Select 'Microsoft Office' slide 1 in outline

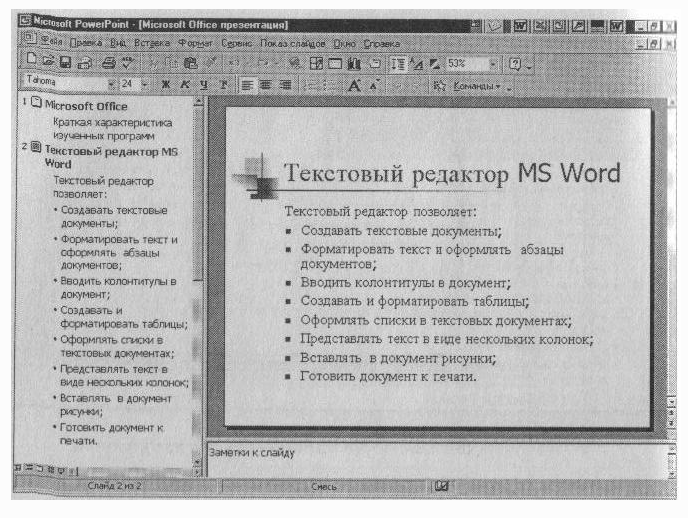(x=86, y=106)
